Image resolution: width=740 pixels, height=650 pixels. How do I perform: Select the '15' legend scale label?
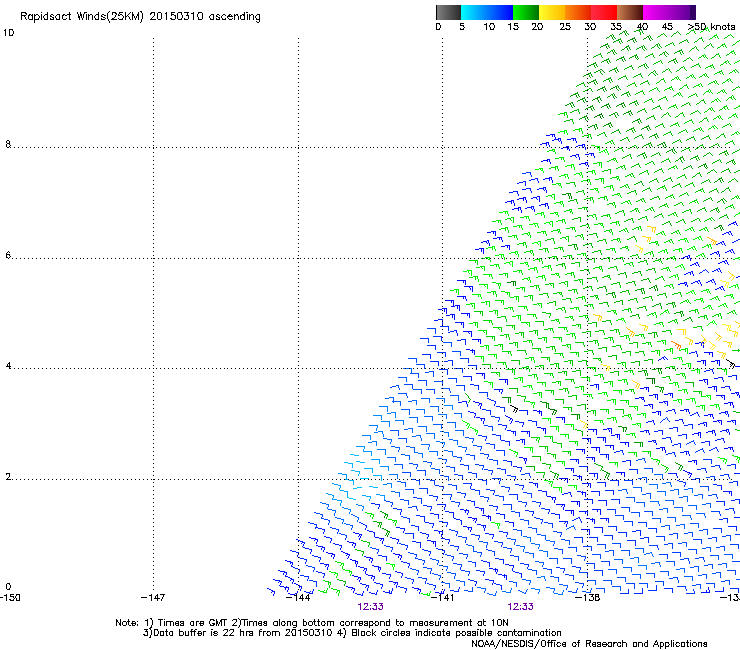pyautogui.click(x=513, y=27)
